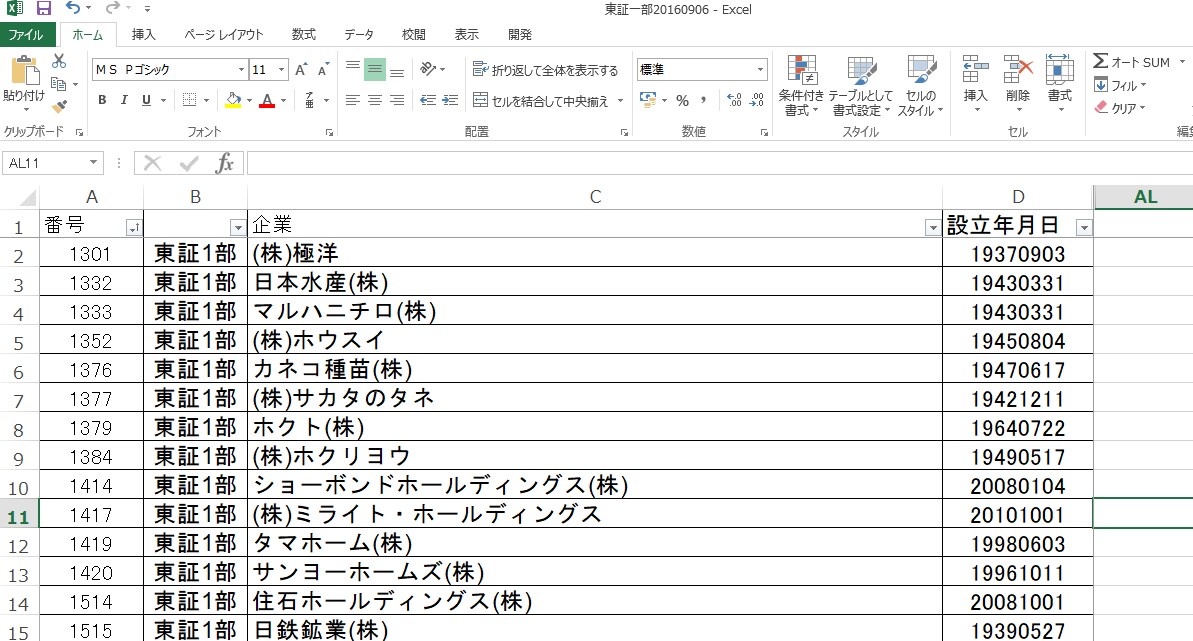This screenshot has height=641, width=1193.
Task: Open text orientation options
Action: [432, 69]
